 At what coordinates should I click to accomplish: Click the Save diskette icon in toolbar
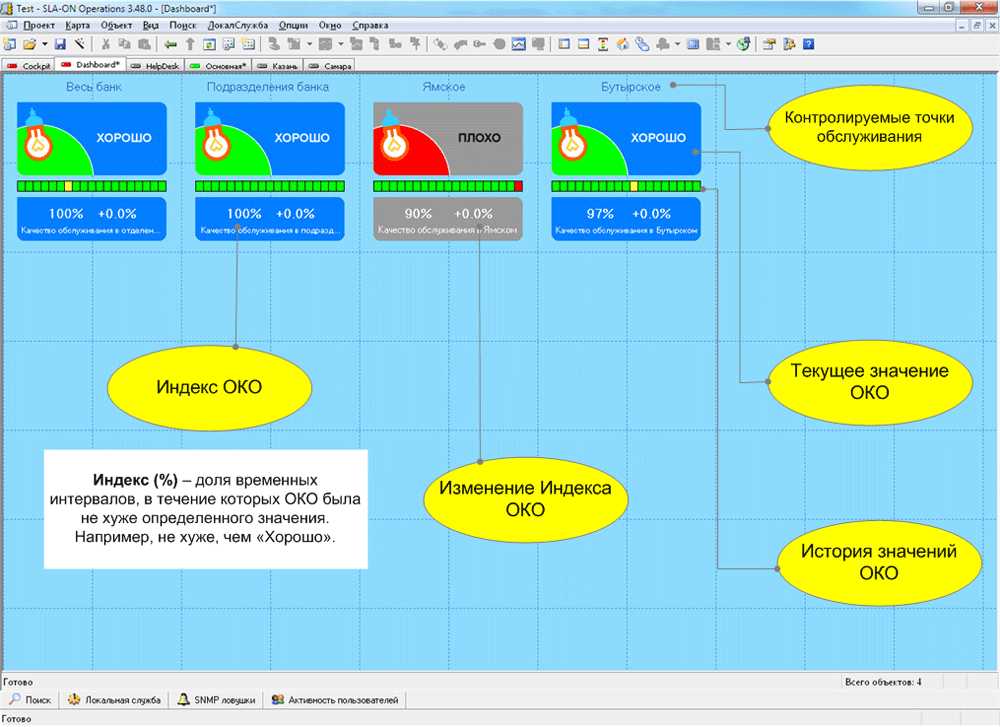[60, 44]
